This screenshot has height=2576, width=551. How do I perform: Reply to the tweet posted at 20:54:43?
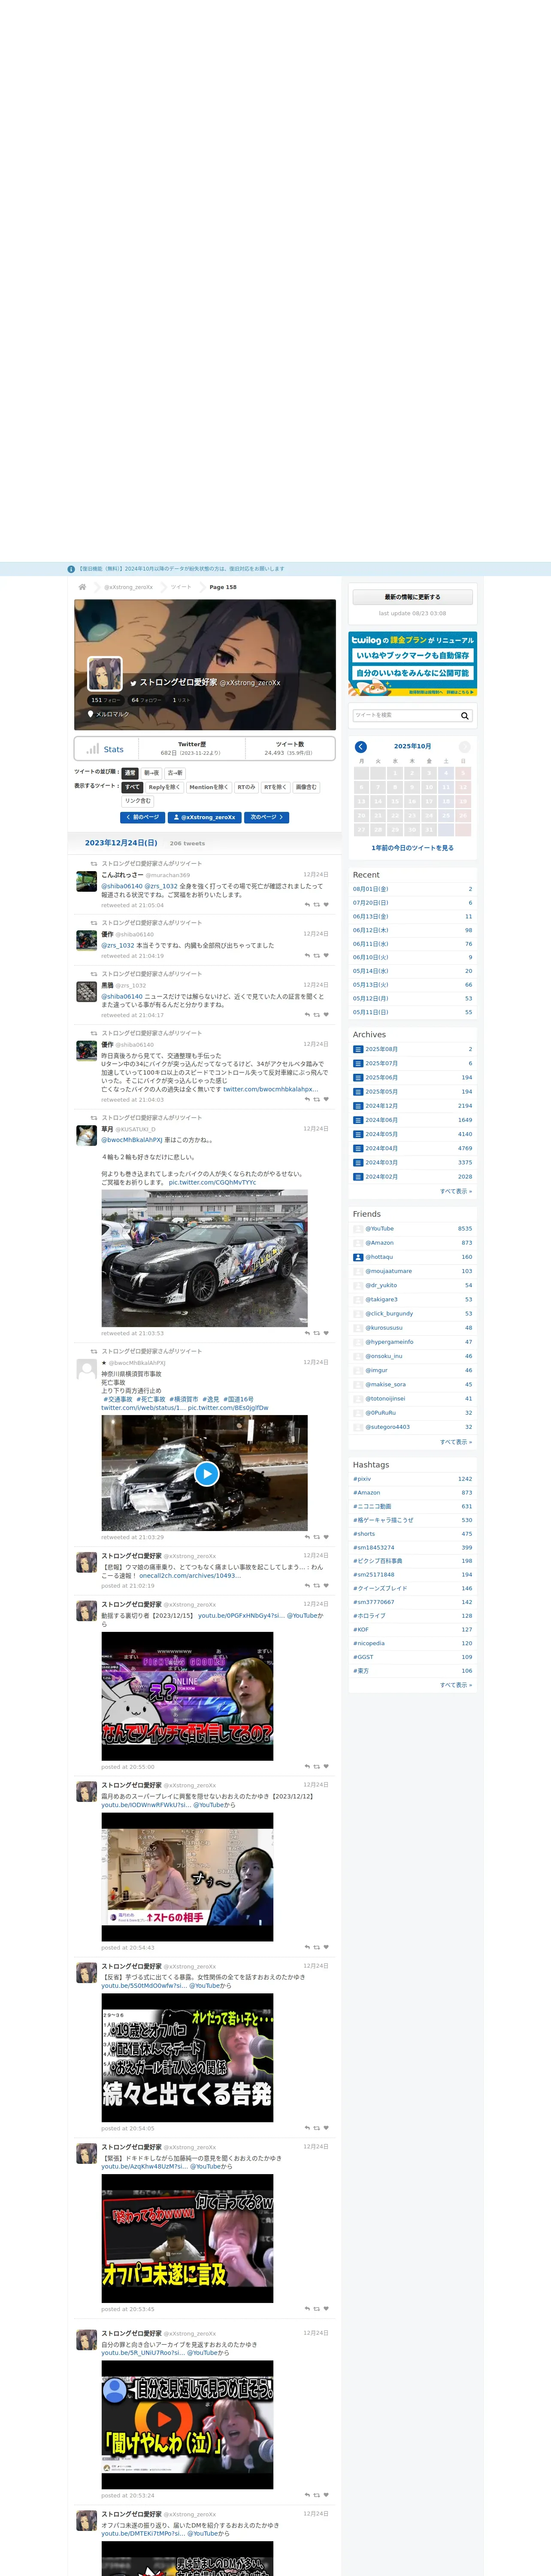coord(307,1947)
